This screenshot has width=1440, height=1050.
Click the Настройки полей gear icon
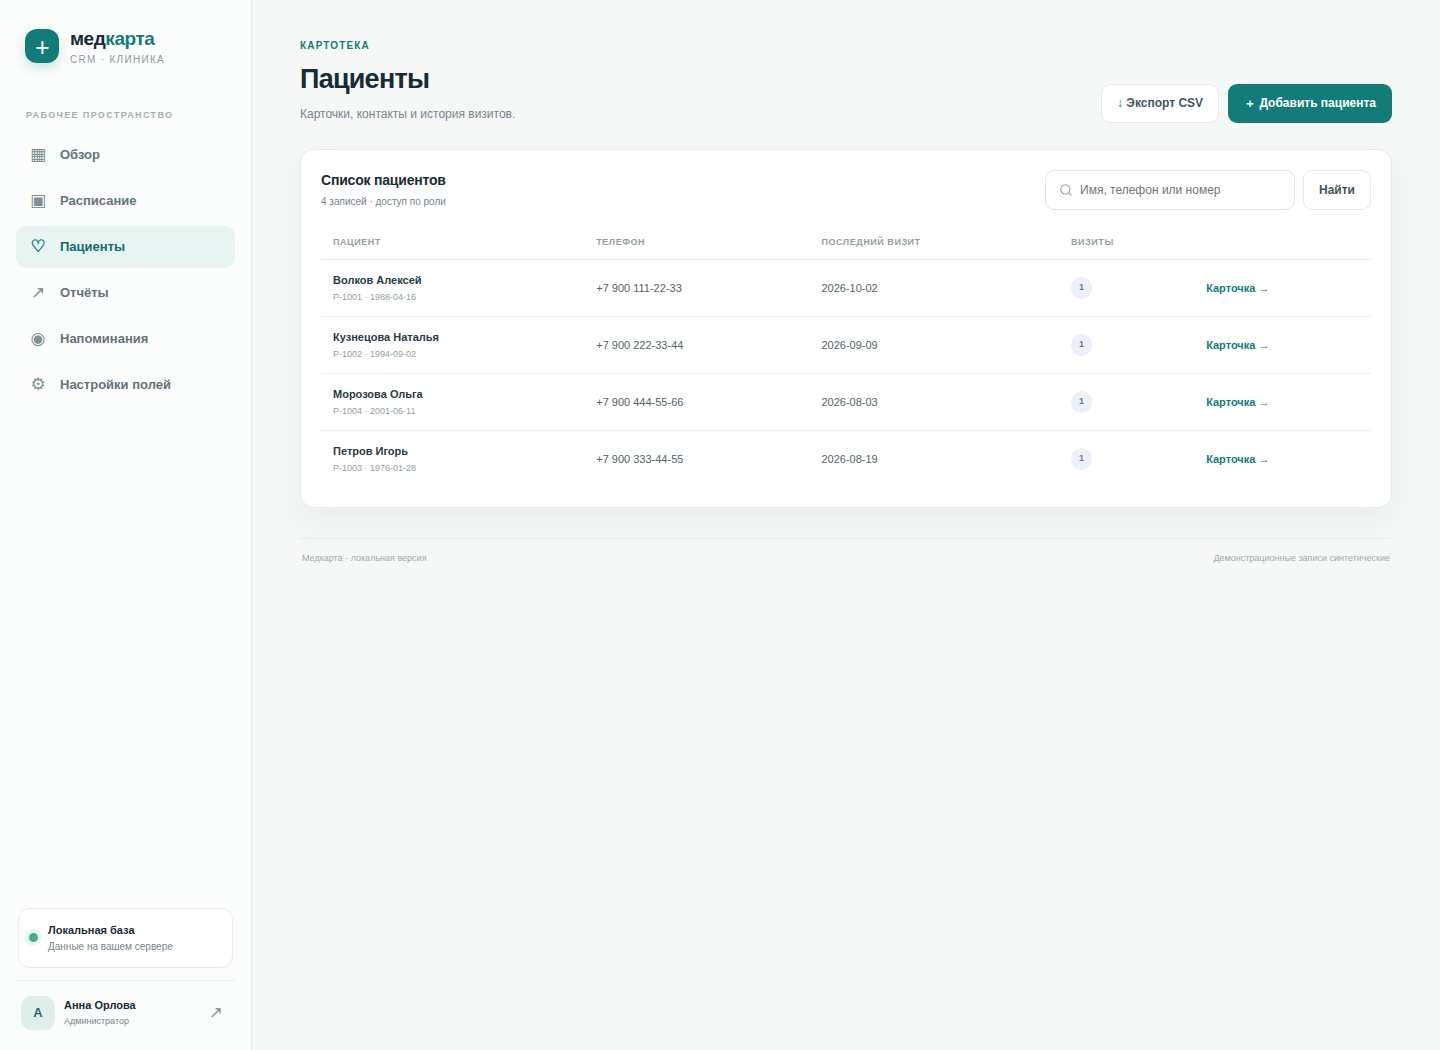point(38,385)
